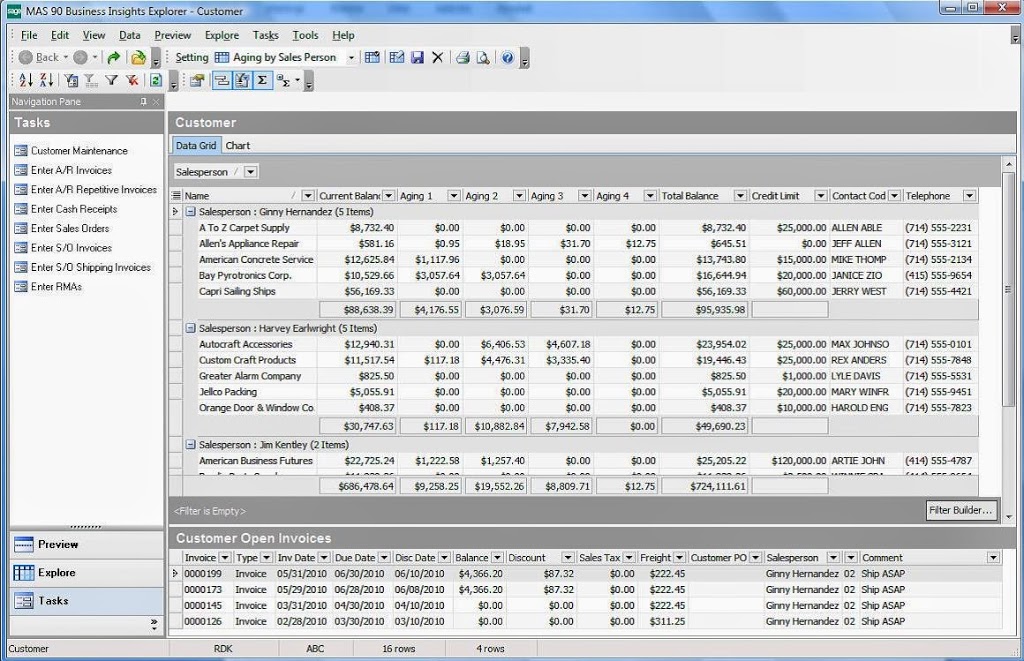This screenshot has height=661, width=1024.
Task: Toggle the group-by box button
Action: pyautogui.click(x=222, y=80)
